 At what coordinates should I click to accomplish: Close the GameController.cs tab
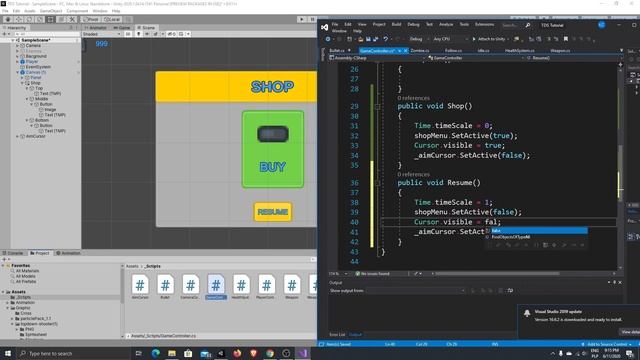(x=405, y=51)
